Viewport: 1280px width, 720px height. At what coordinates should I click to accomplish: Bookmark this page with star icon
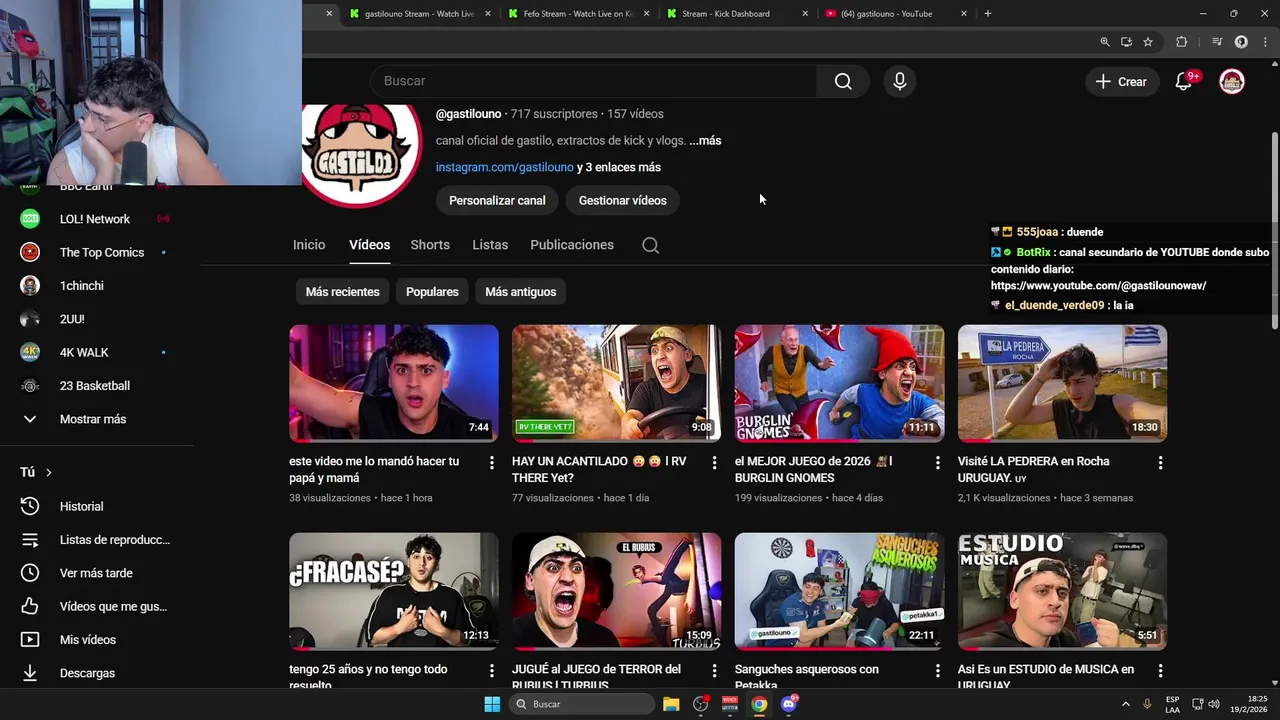tap(1148, 42)
